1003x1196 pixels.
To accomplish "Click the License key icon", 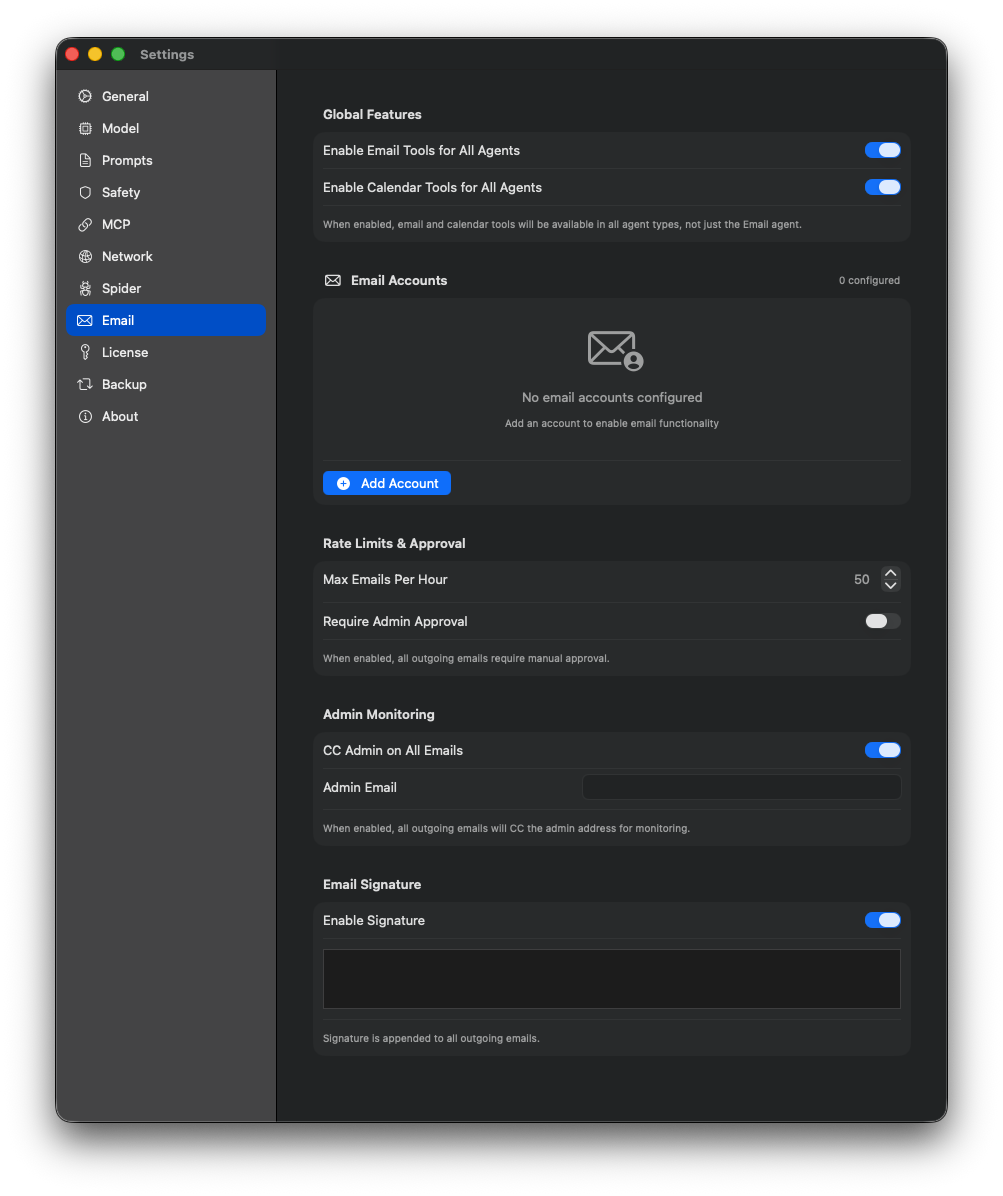I will tap(86, 352).
